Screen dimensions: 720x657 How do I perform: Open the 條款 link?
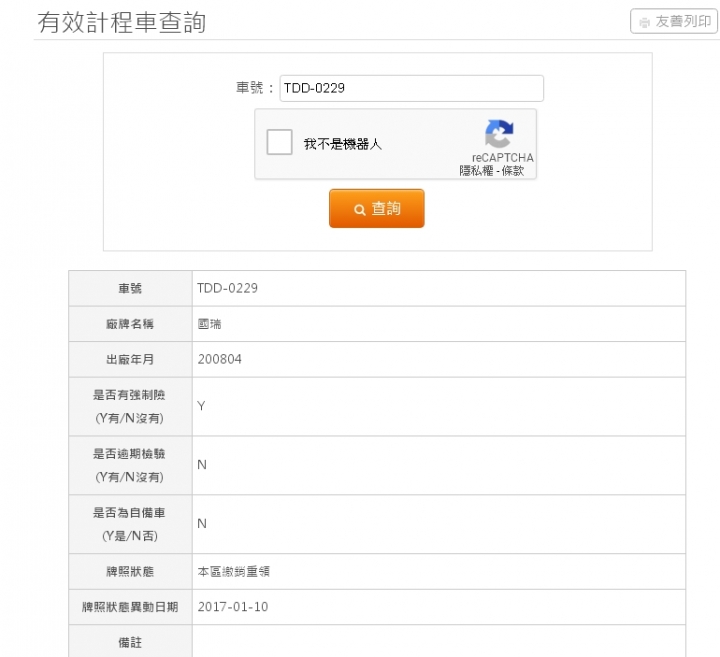coord(512,171)
